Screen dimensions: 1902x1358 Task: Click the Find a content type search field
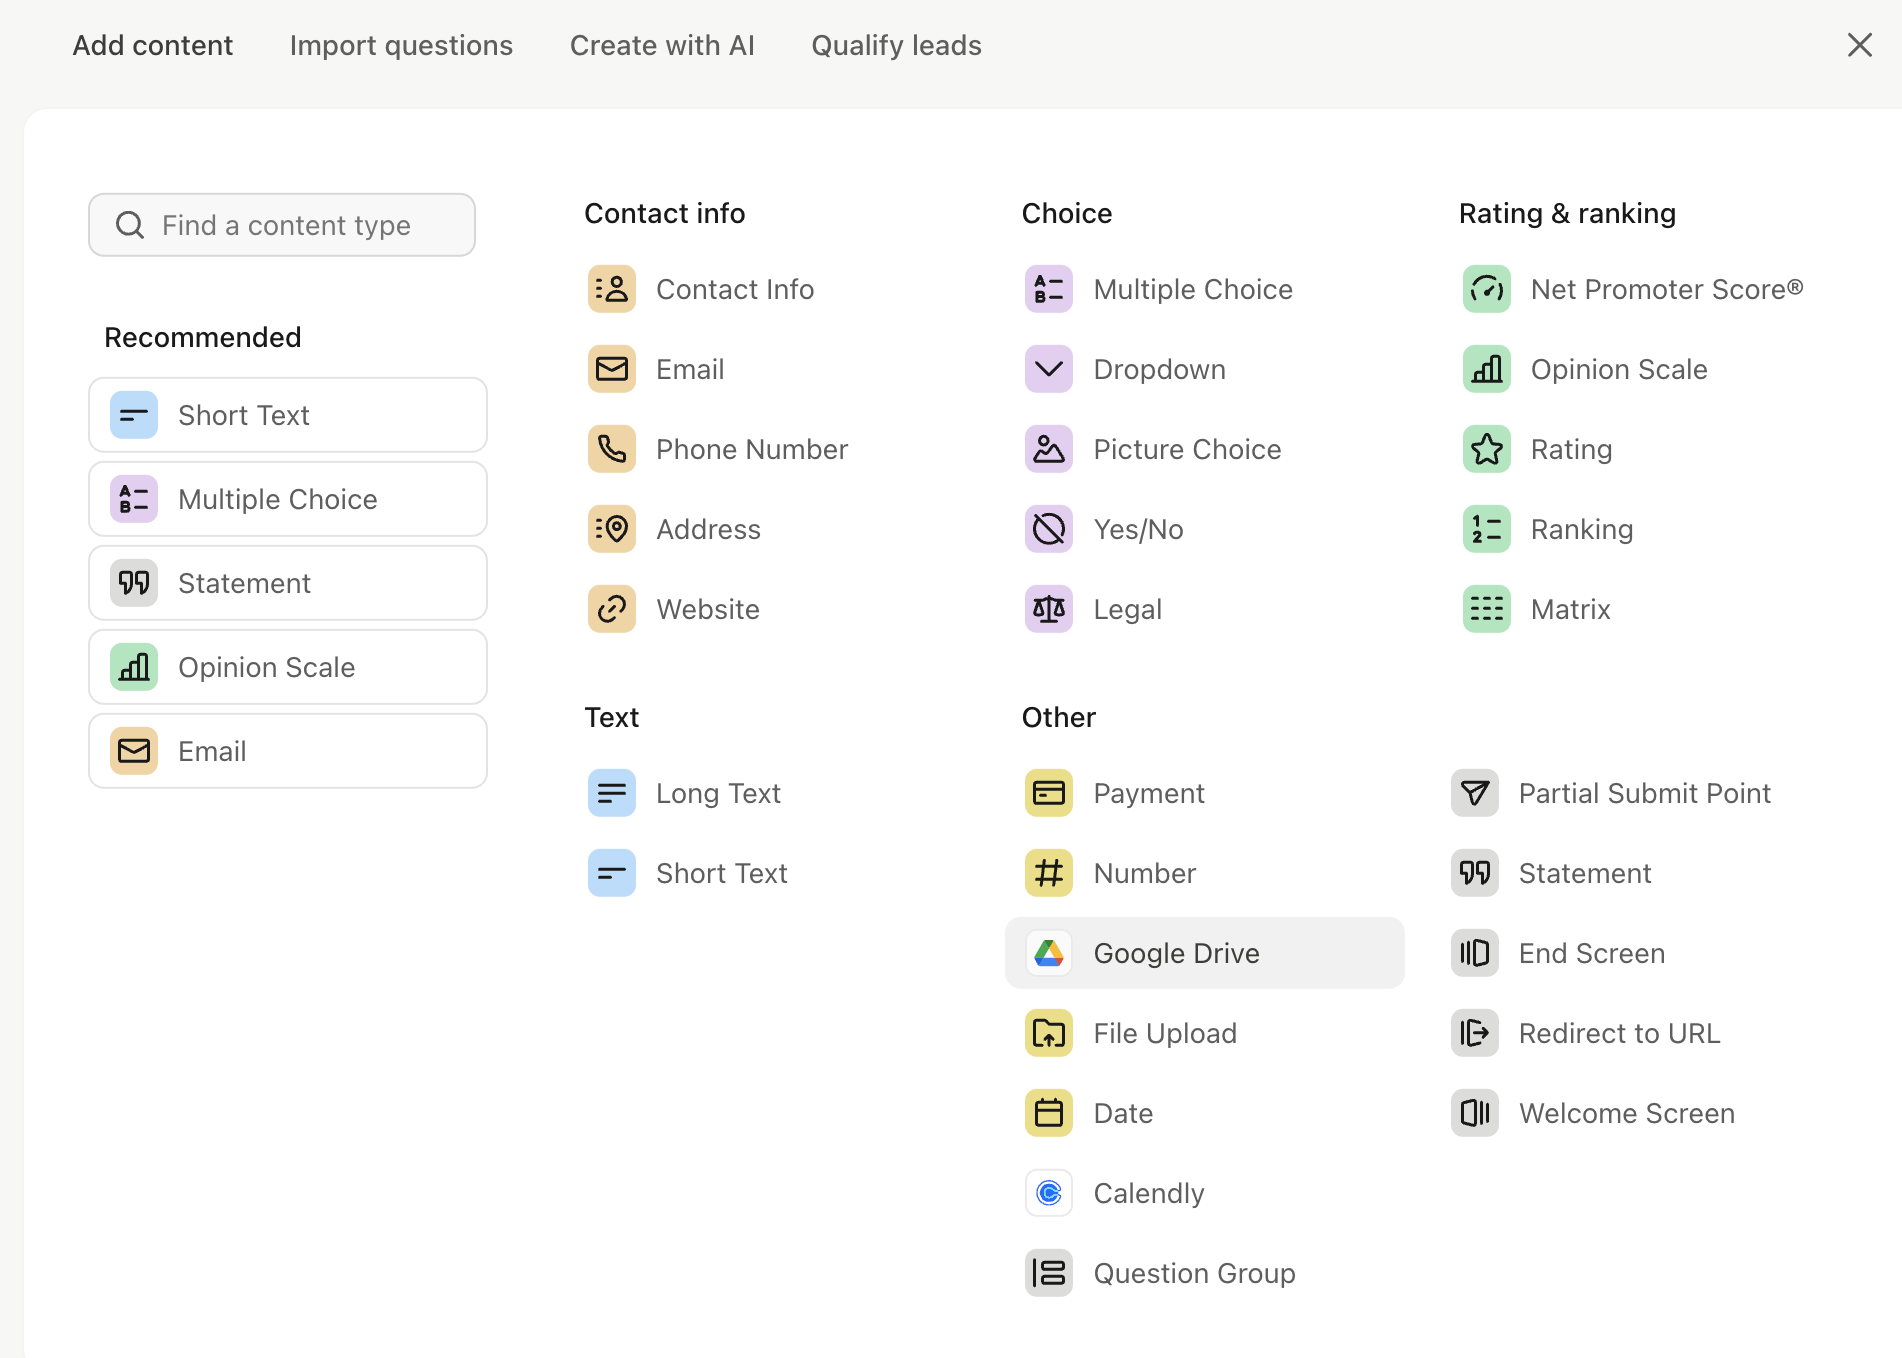click(282, 225)
